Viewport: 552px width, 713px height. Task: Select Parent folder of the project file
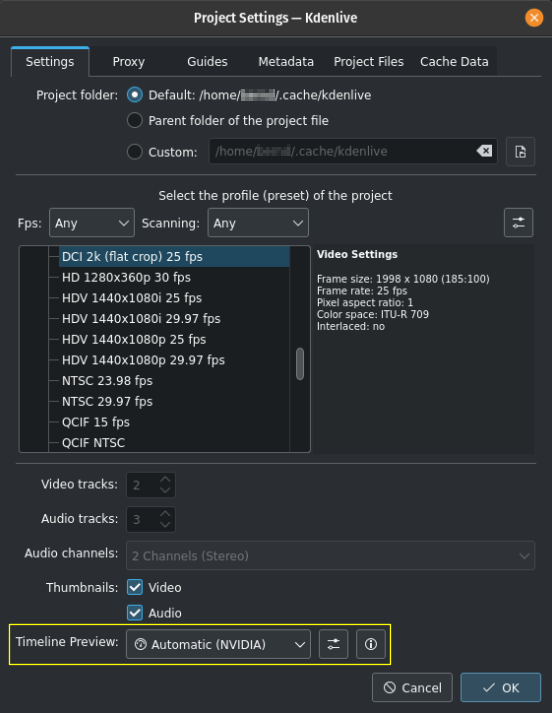[x=135, y=121]
